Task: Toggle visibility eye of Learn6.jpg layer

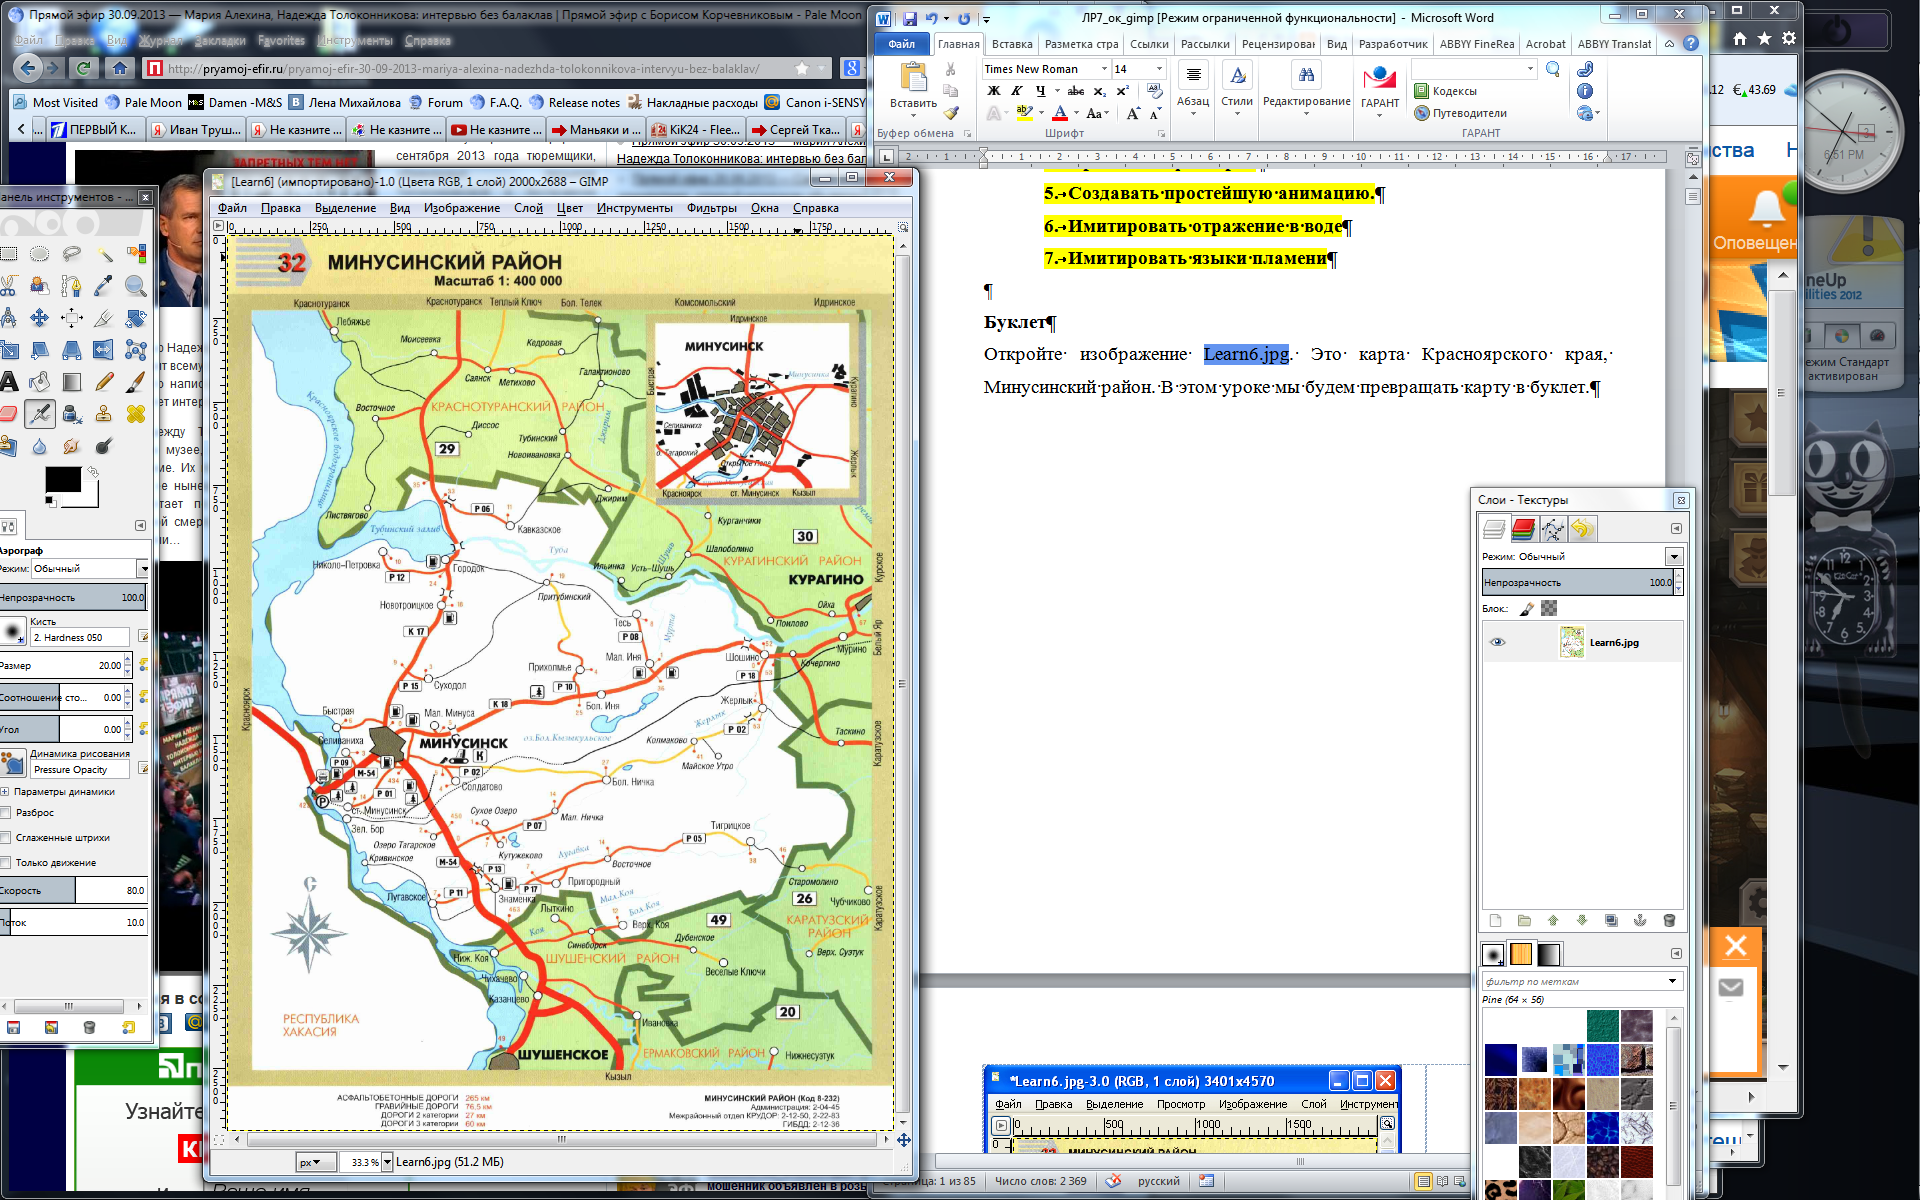Action: [x=1497, y=642]
